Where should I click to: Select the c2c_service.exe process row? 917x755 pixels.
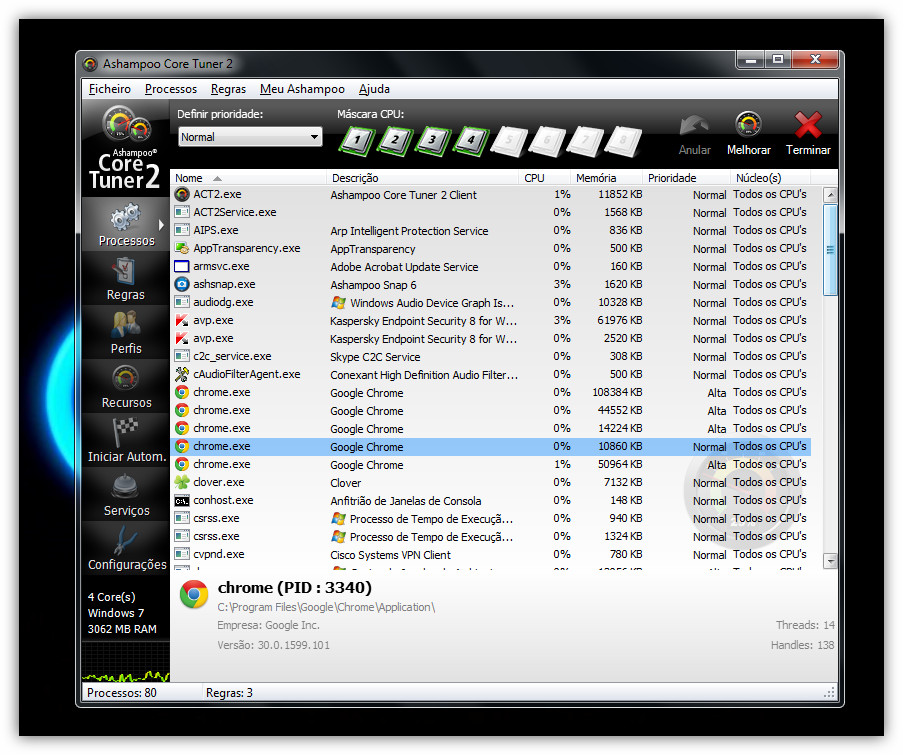pos(491,357)
